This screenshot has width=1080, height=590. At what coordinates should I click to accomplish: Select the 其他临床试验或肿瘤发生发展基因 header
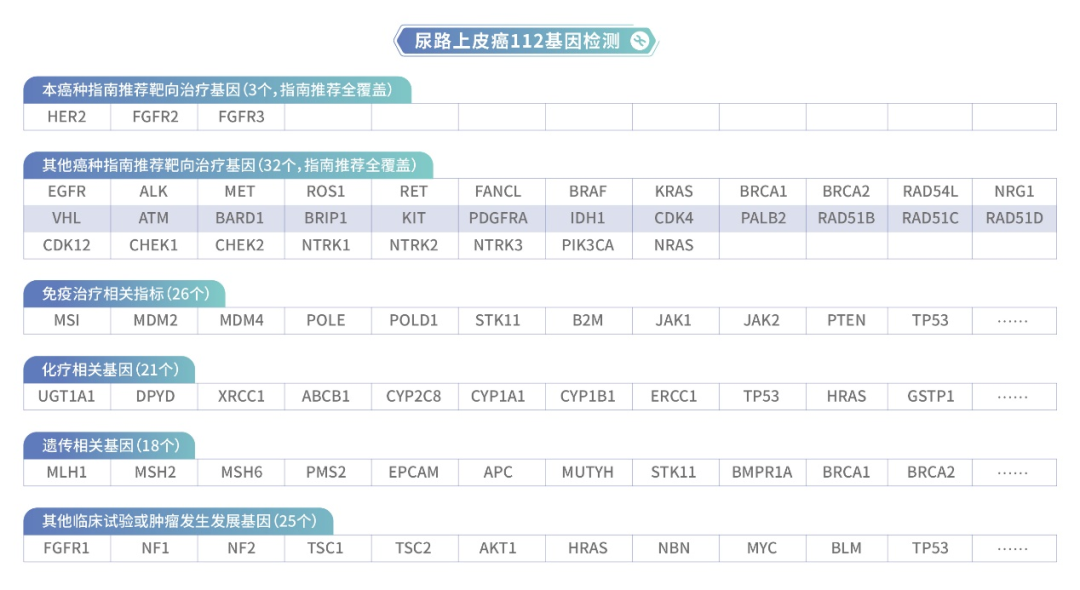tap(178, 521)
